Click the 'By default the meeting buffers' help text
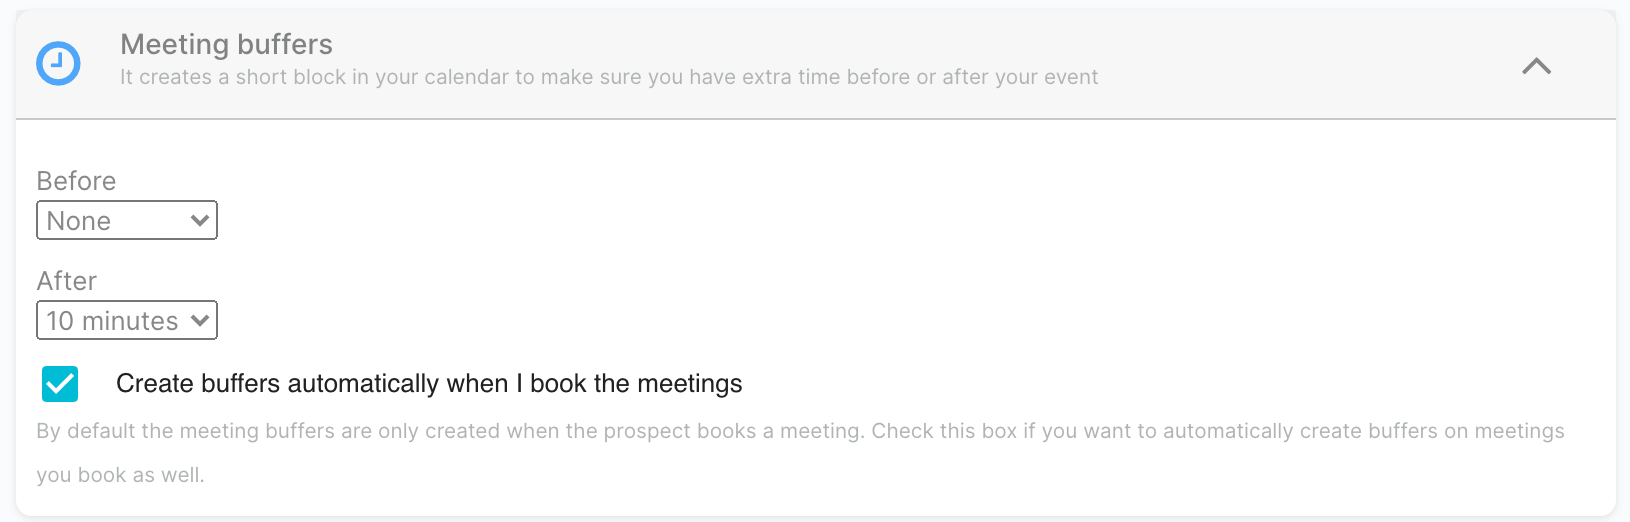 point(800,431)
